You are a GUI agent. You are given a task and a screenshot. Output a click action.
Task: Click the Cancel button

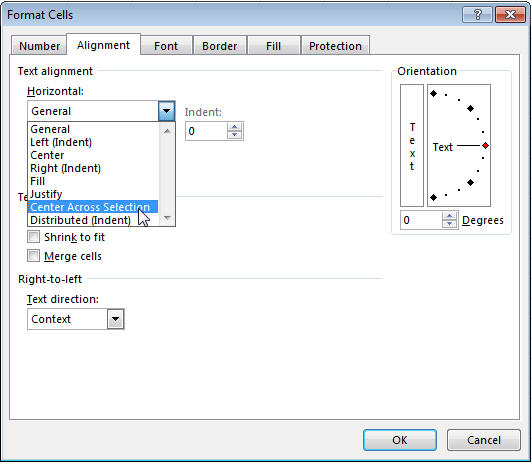tap(484, 440)
